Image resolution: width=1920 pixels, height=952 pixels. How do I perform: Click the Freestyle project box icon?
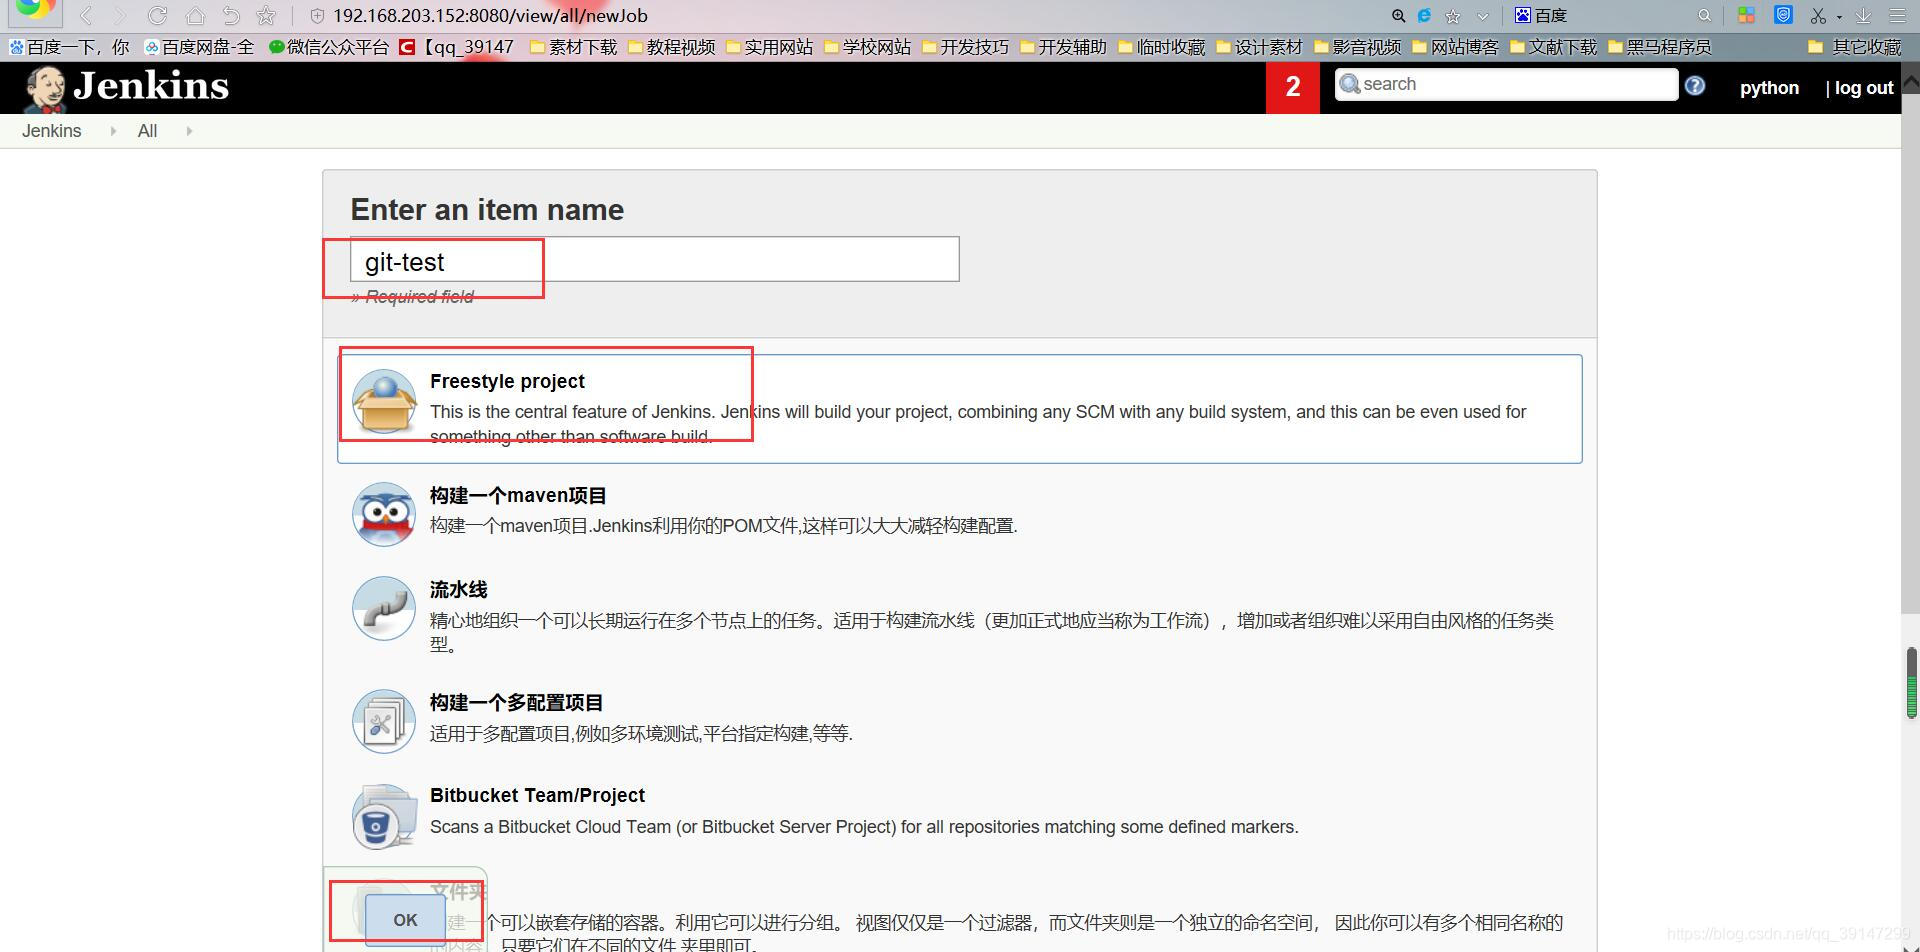pyautogui.click(x=384, y=401)
